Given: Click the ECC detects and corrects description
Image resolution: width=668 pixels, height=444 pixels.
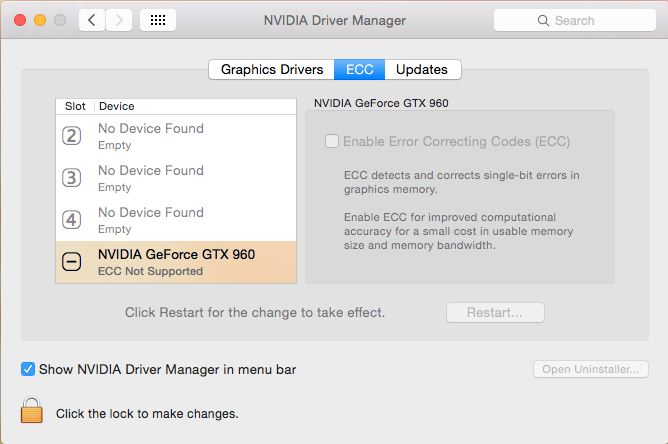Looking at the screenshot, I should (x=462, y=182).
